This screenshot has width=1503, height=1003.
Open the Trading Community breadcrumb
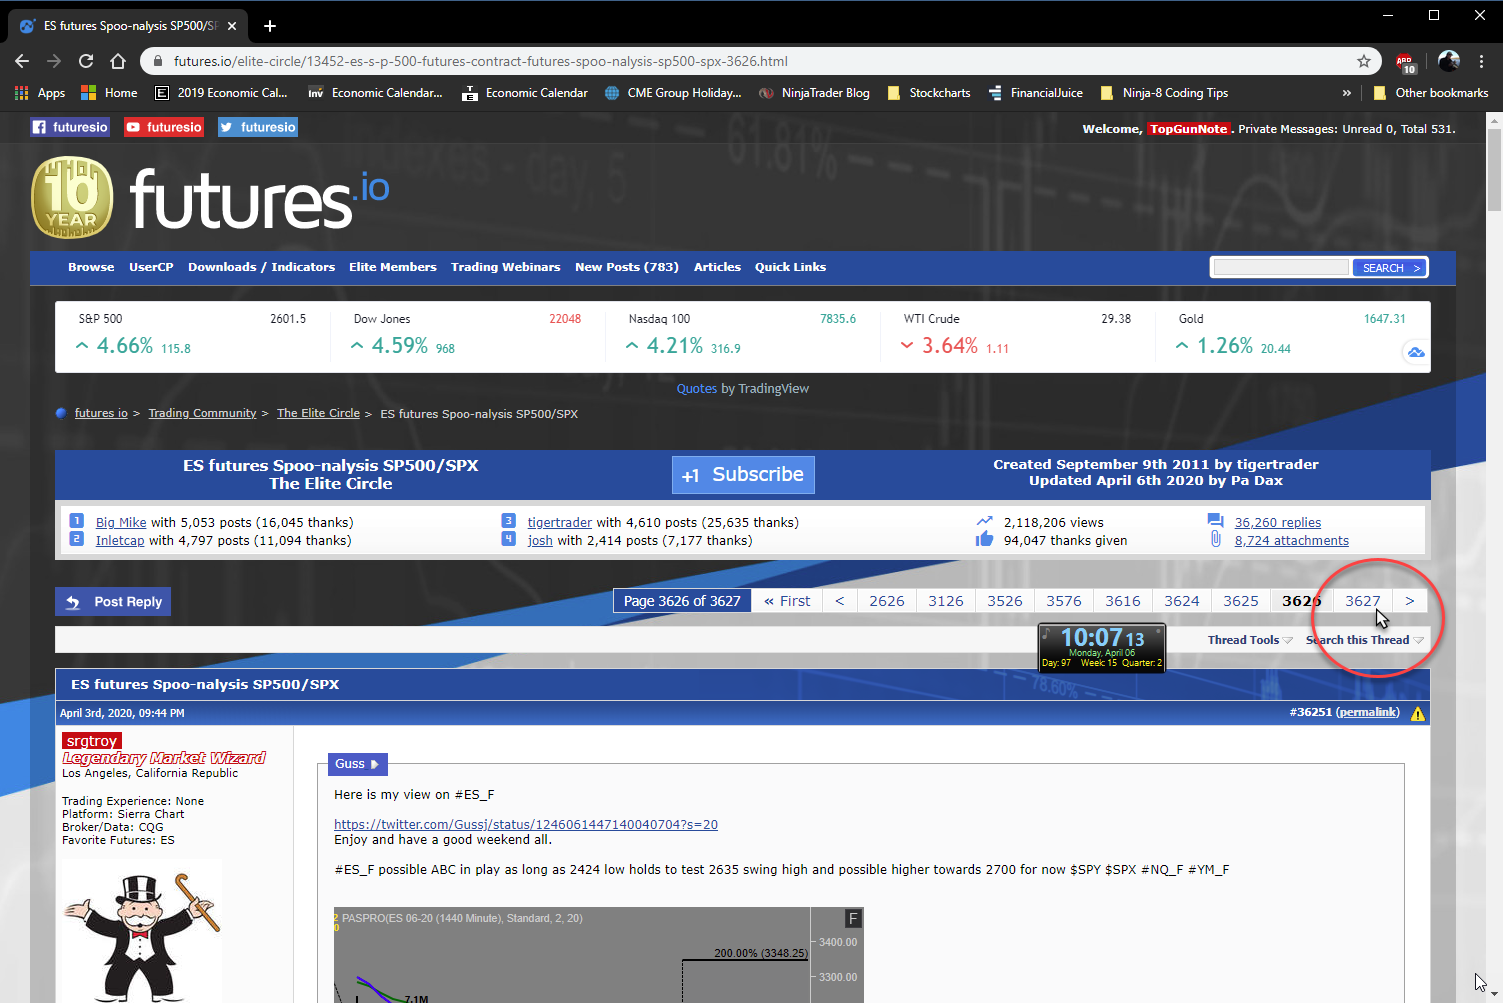coord(203,414)
